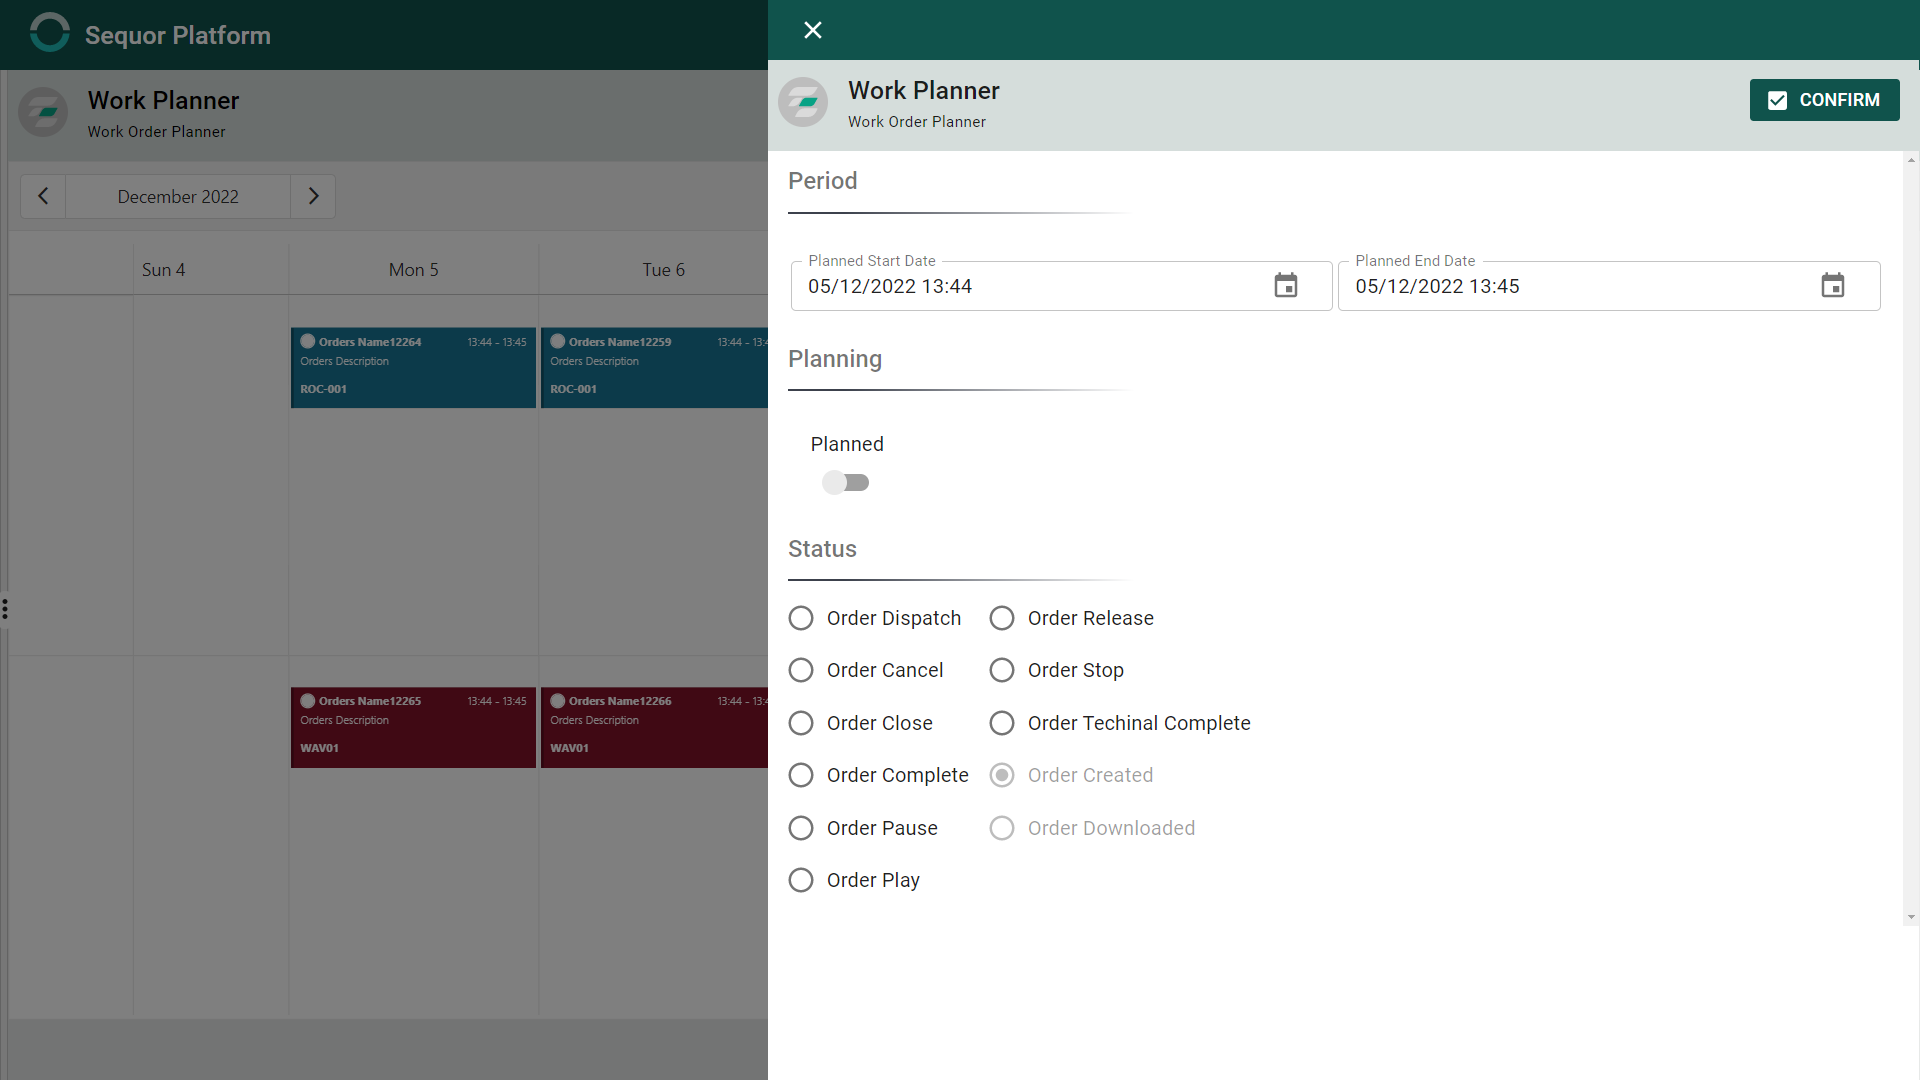Open calendar picker for Planned Start Date
Image resolution: width=1920 pixels, height=1080 pixels.
pos(1286,286)
